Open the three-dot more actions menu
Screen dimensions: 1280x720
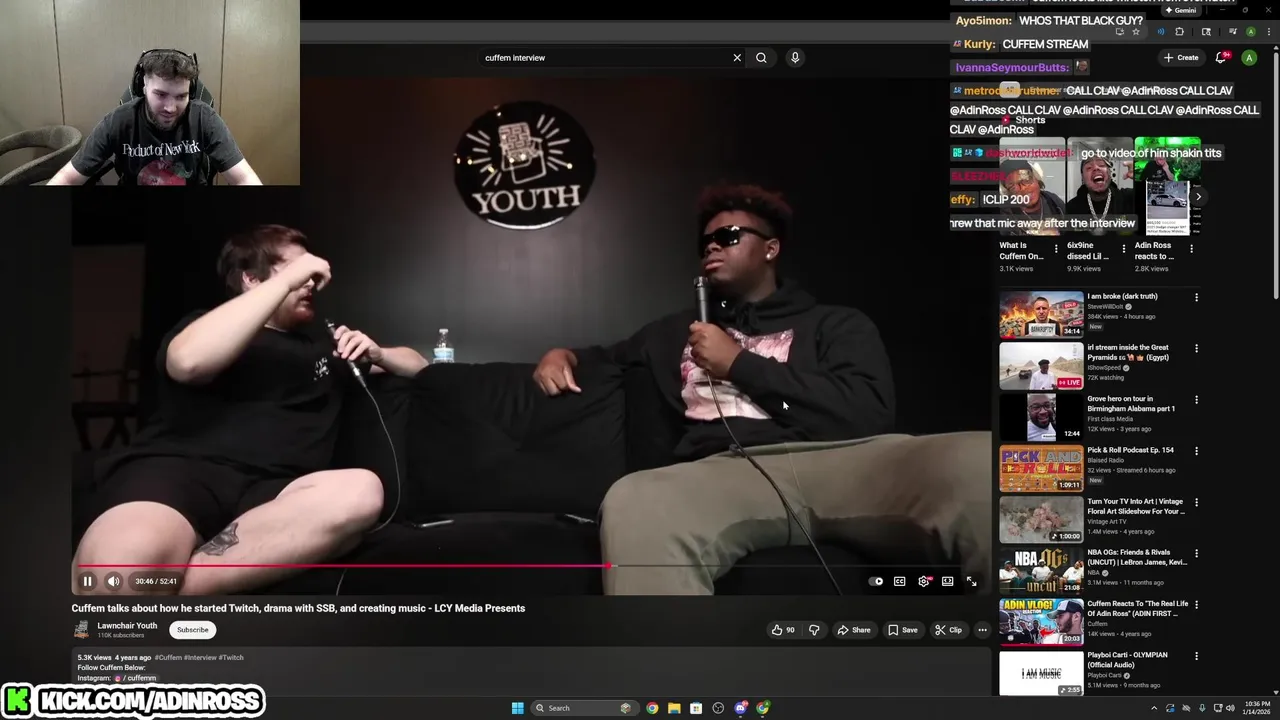tap(982, 630)
